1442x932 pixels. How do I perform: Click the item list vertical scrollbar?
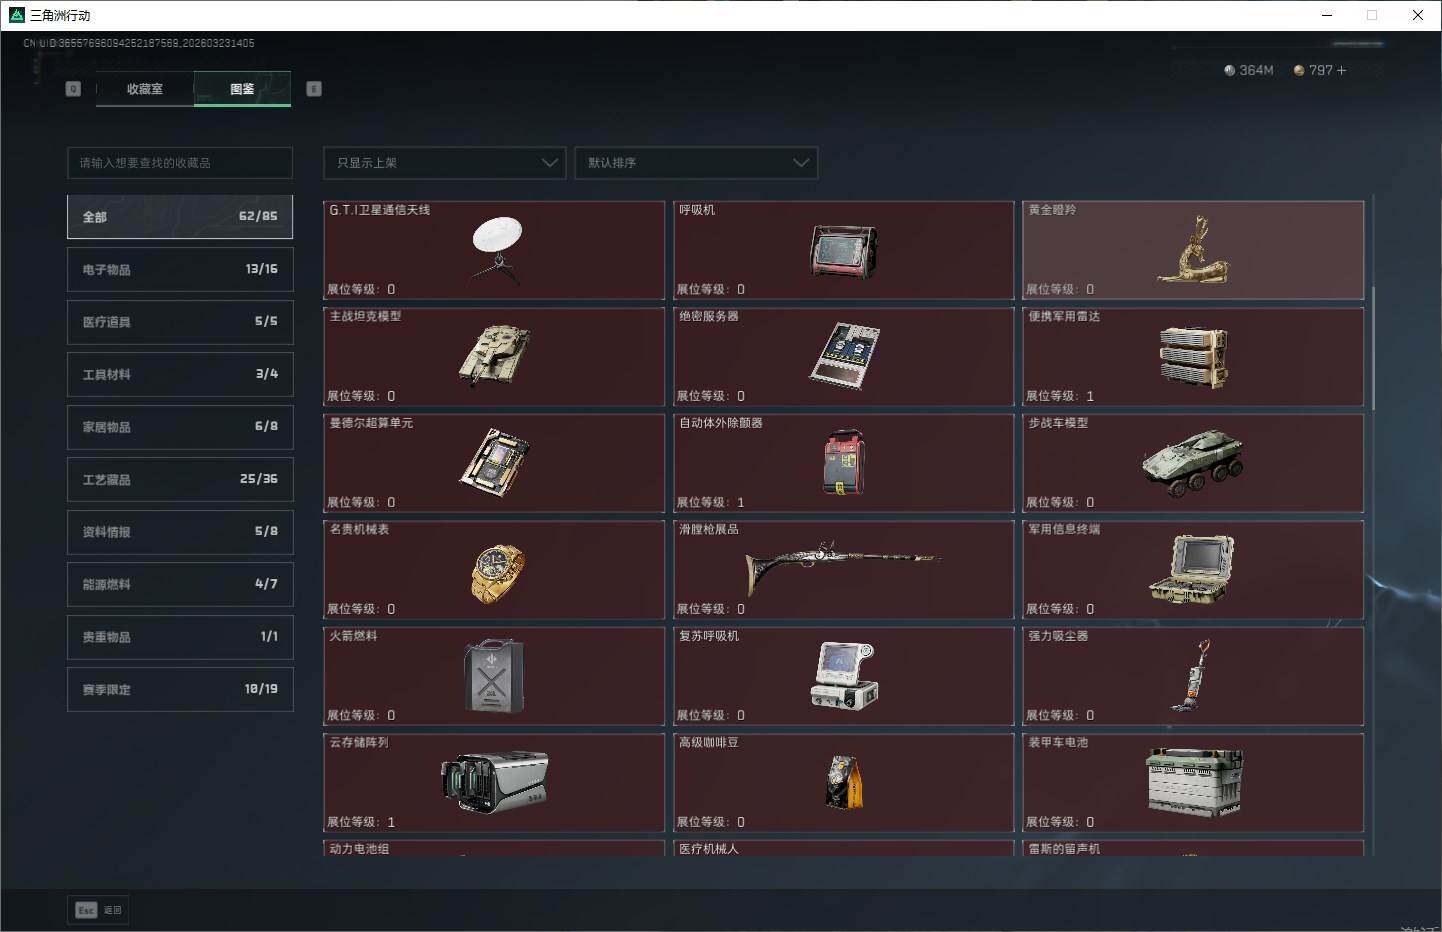(1374, 348)
